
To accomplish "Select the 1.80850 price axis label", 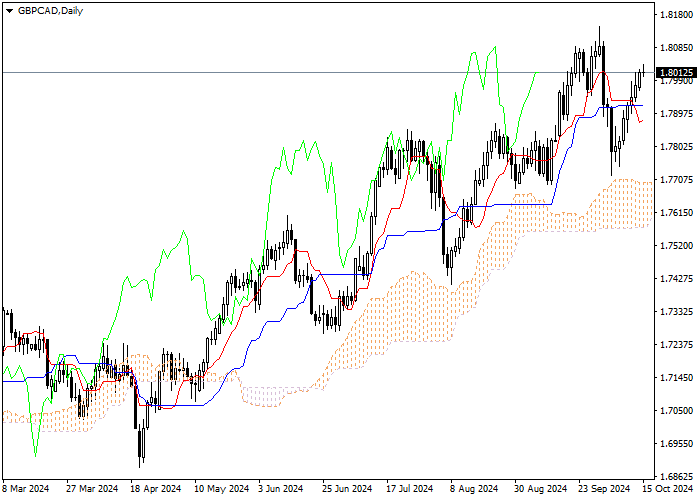I will [677, 48].
